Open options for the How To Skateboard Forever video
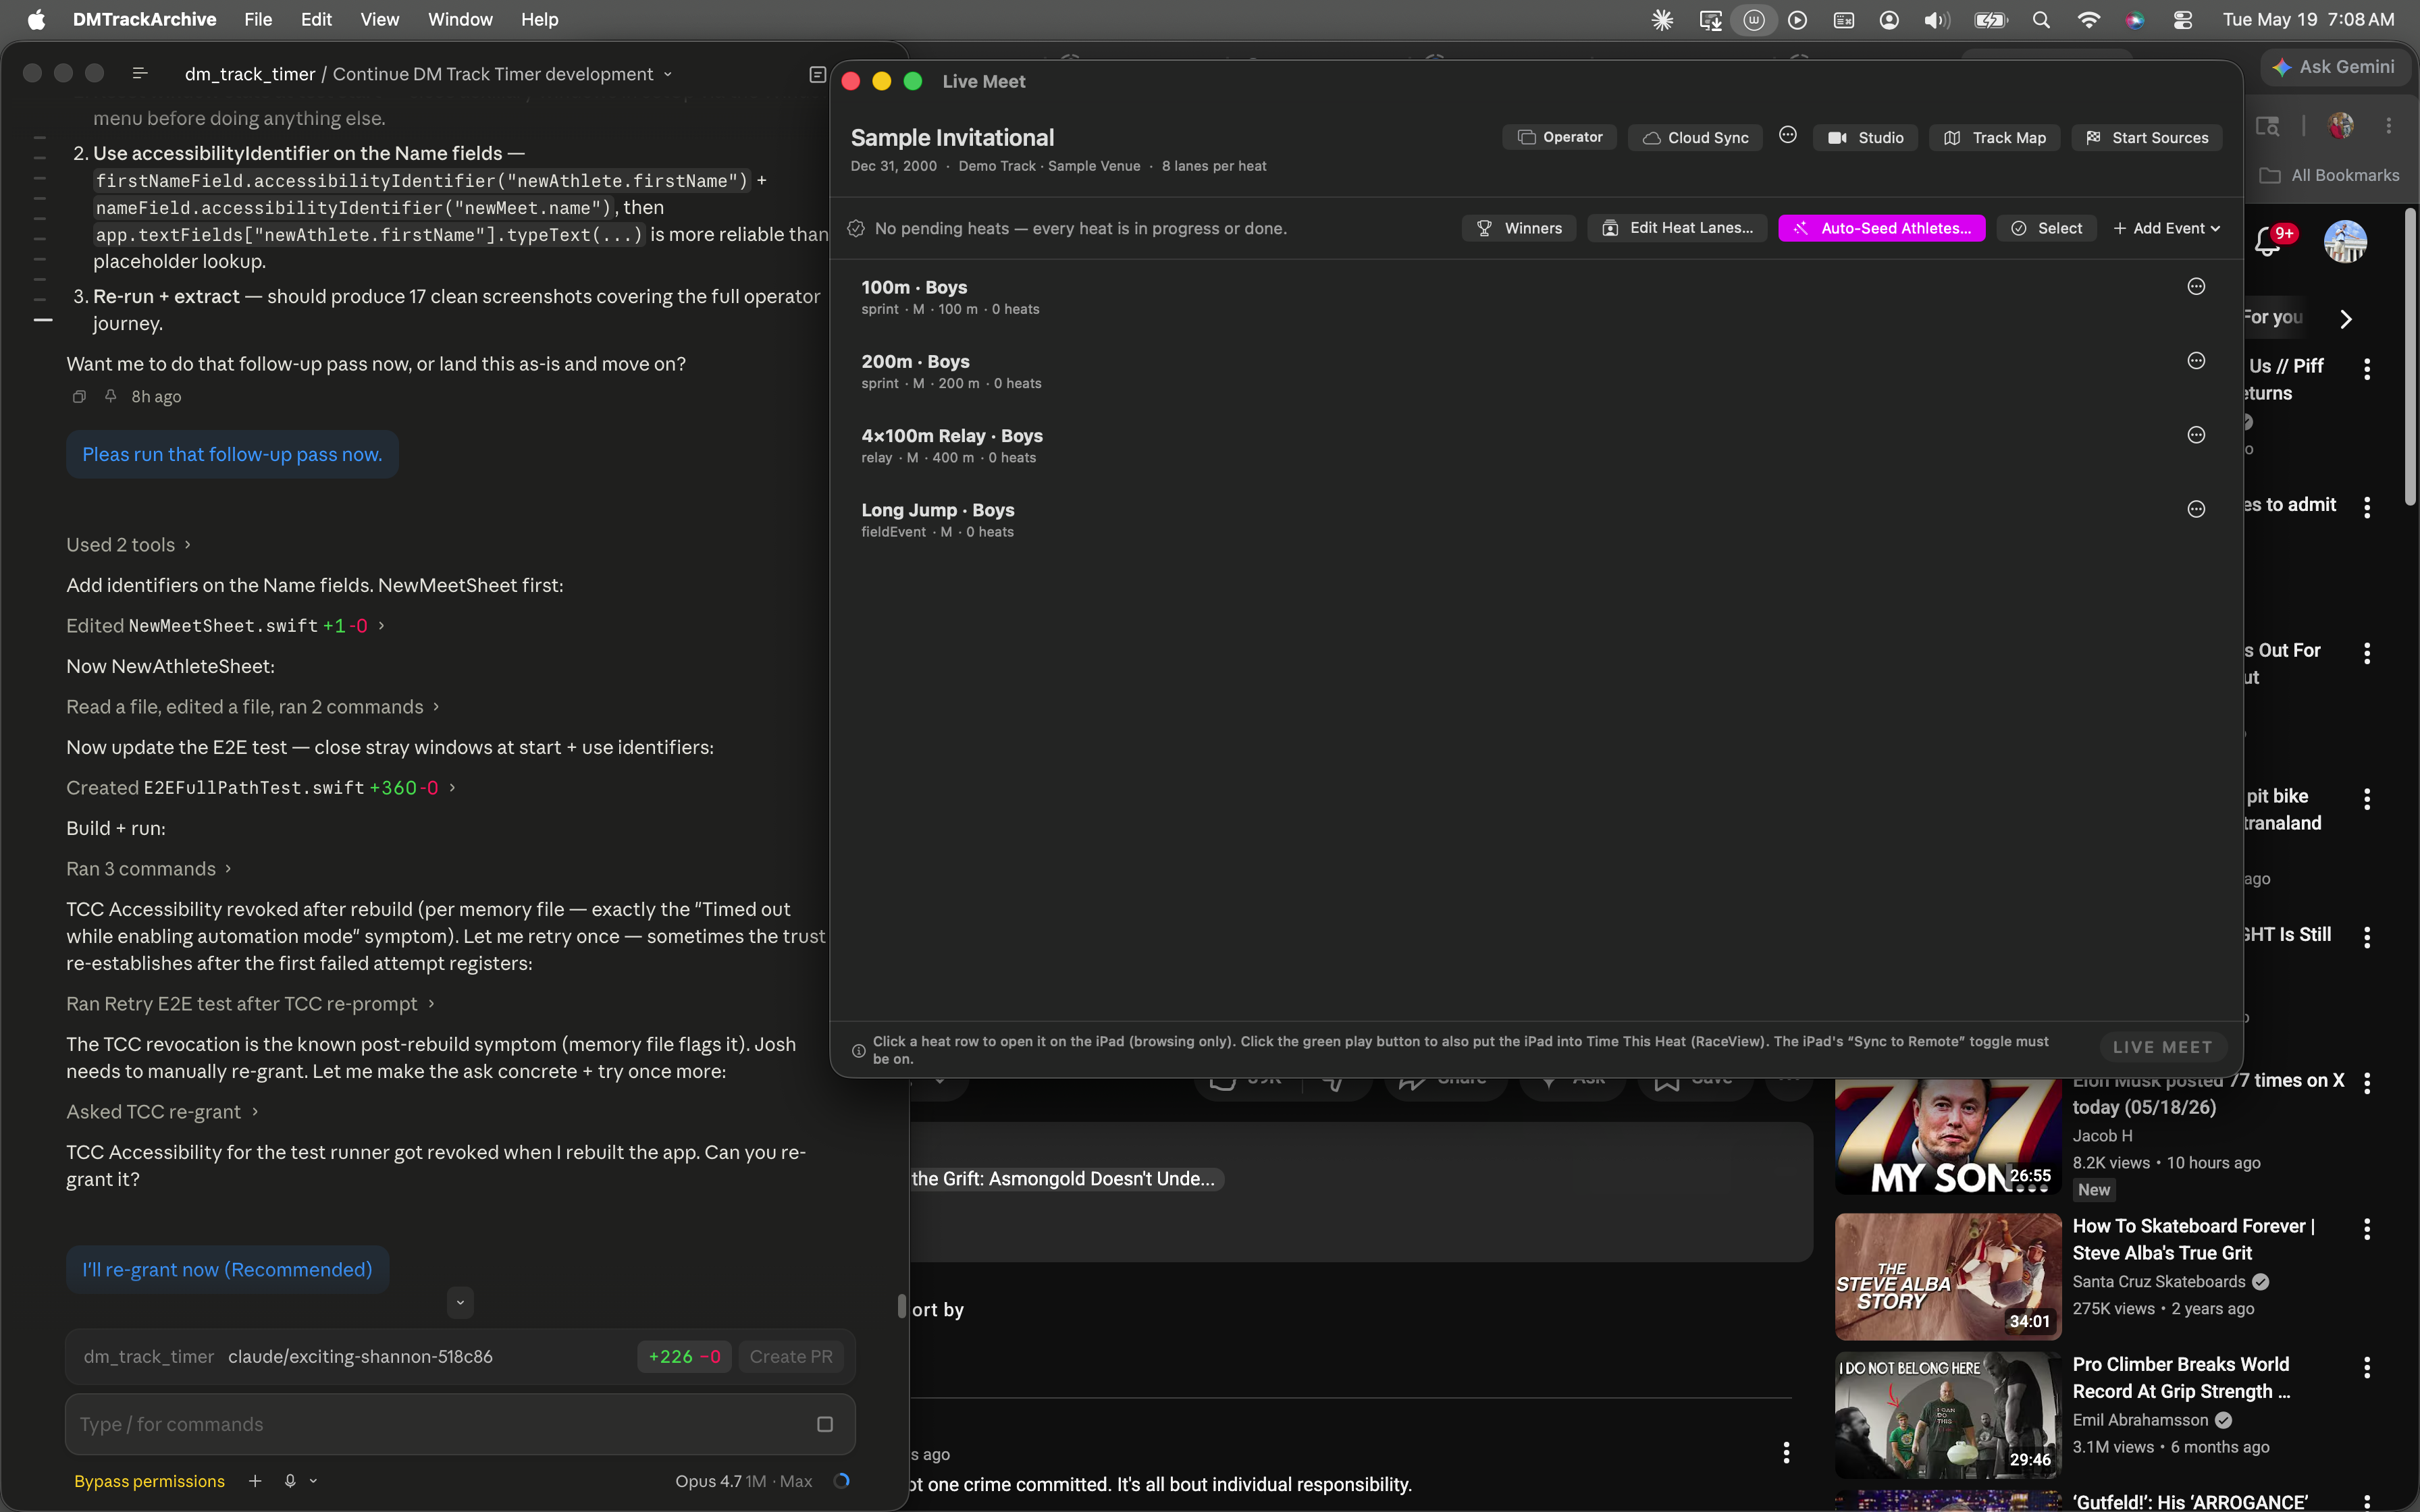 coord(2366,1229)
